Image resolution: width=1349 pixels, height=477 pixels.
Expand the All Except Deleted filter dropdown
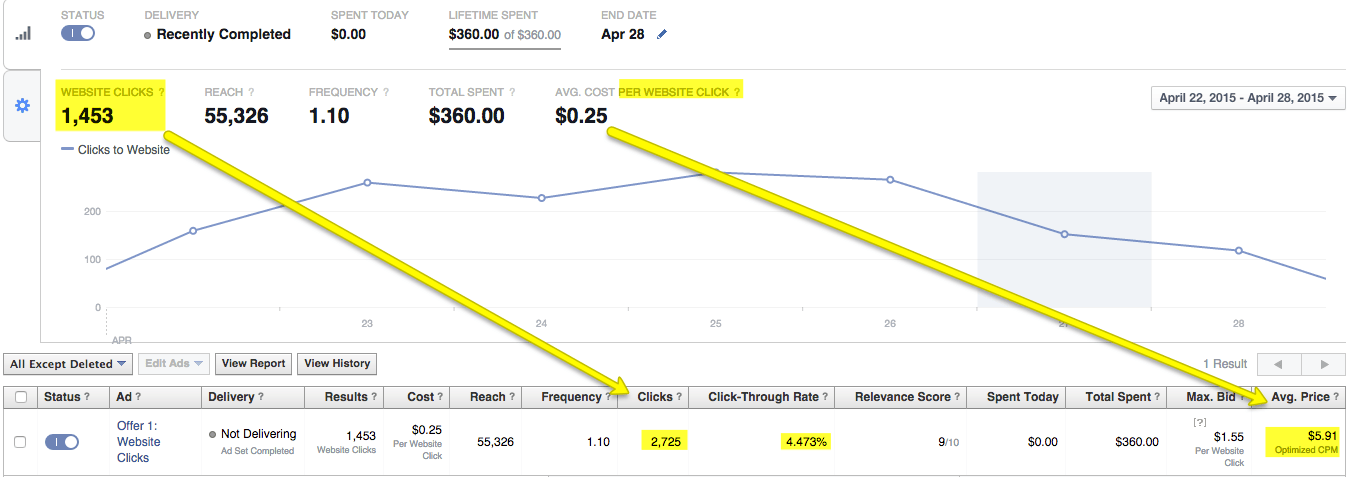click(x=68, y=364)
